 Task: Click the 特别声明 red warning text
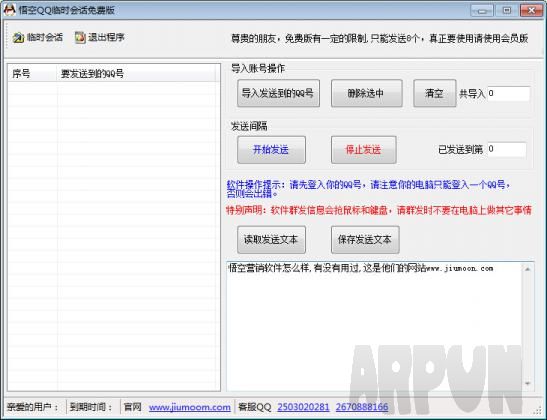[x=379, y=210]
